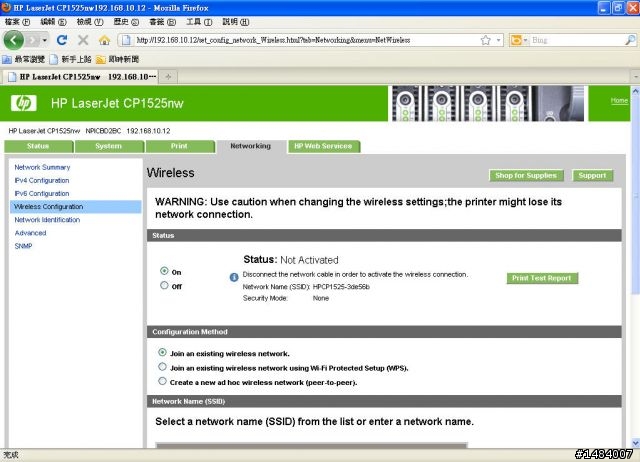Open the IPv6 Configuration link
This screenshot has width=640, height=462.
42,193
